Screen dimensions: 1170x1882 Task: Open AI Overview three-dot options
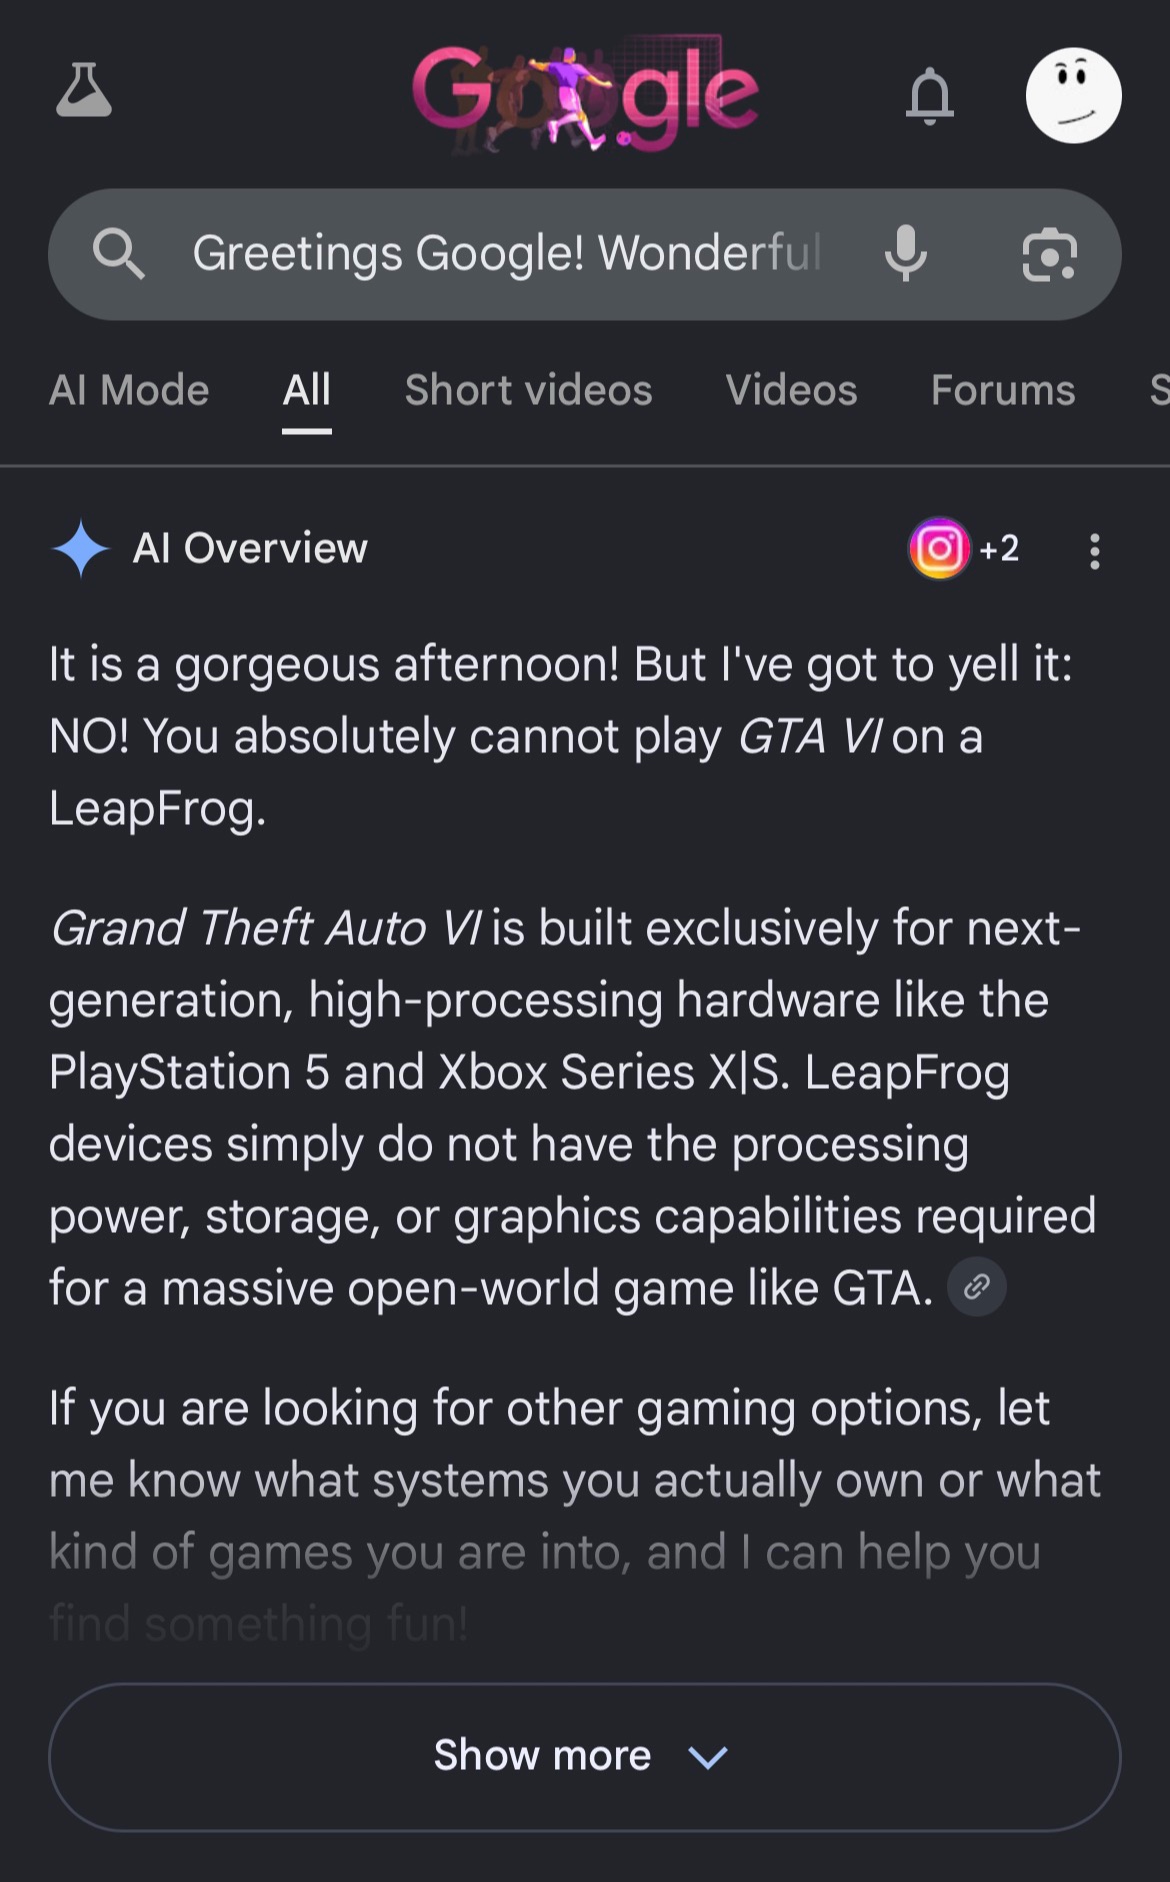[1095, 551]
